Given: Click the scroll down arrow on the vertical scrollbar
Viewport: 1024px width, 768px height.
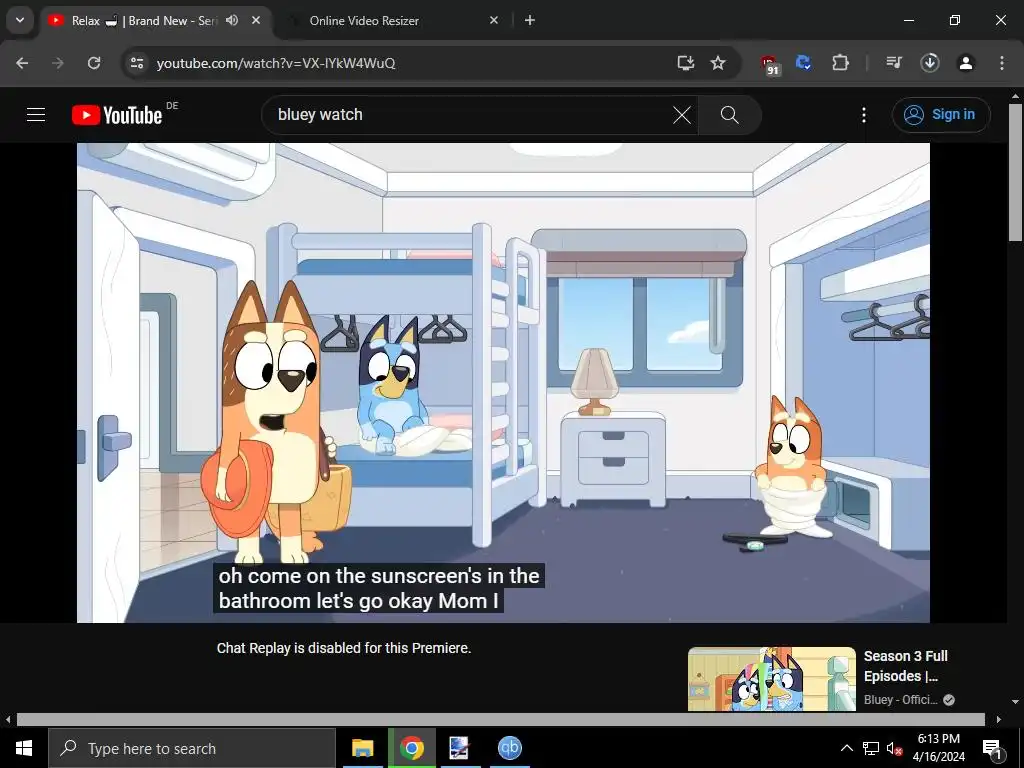Looking at the screenshot, I should pyautogui.click(x=1015, y=702).
